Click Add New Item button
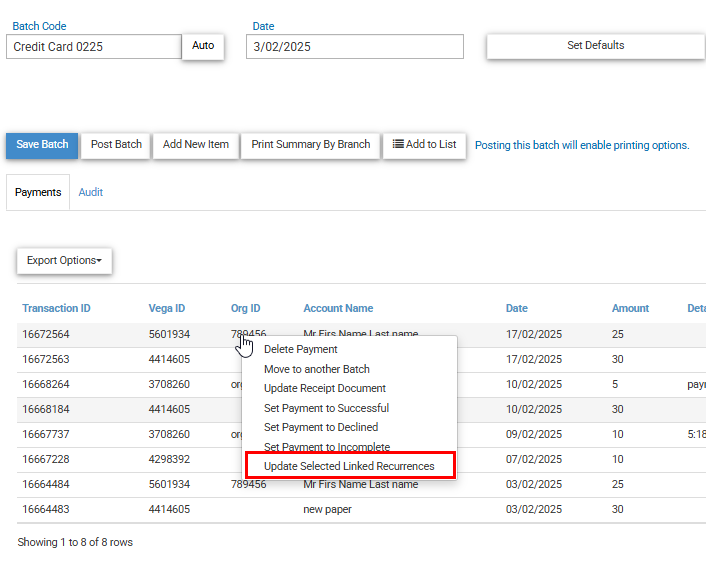 pyautogui.click(x=196, y=145)
